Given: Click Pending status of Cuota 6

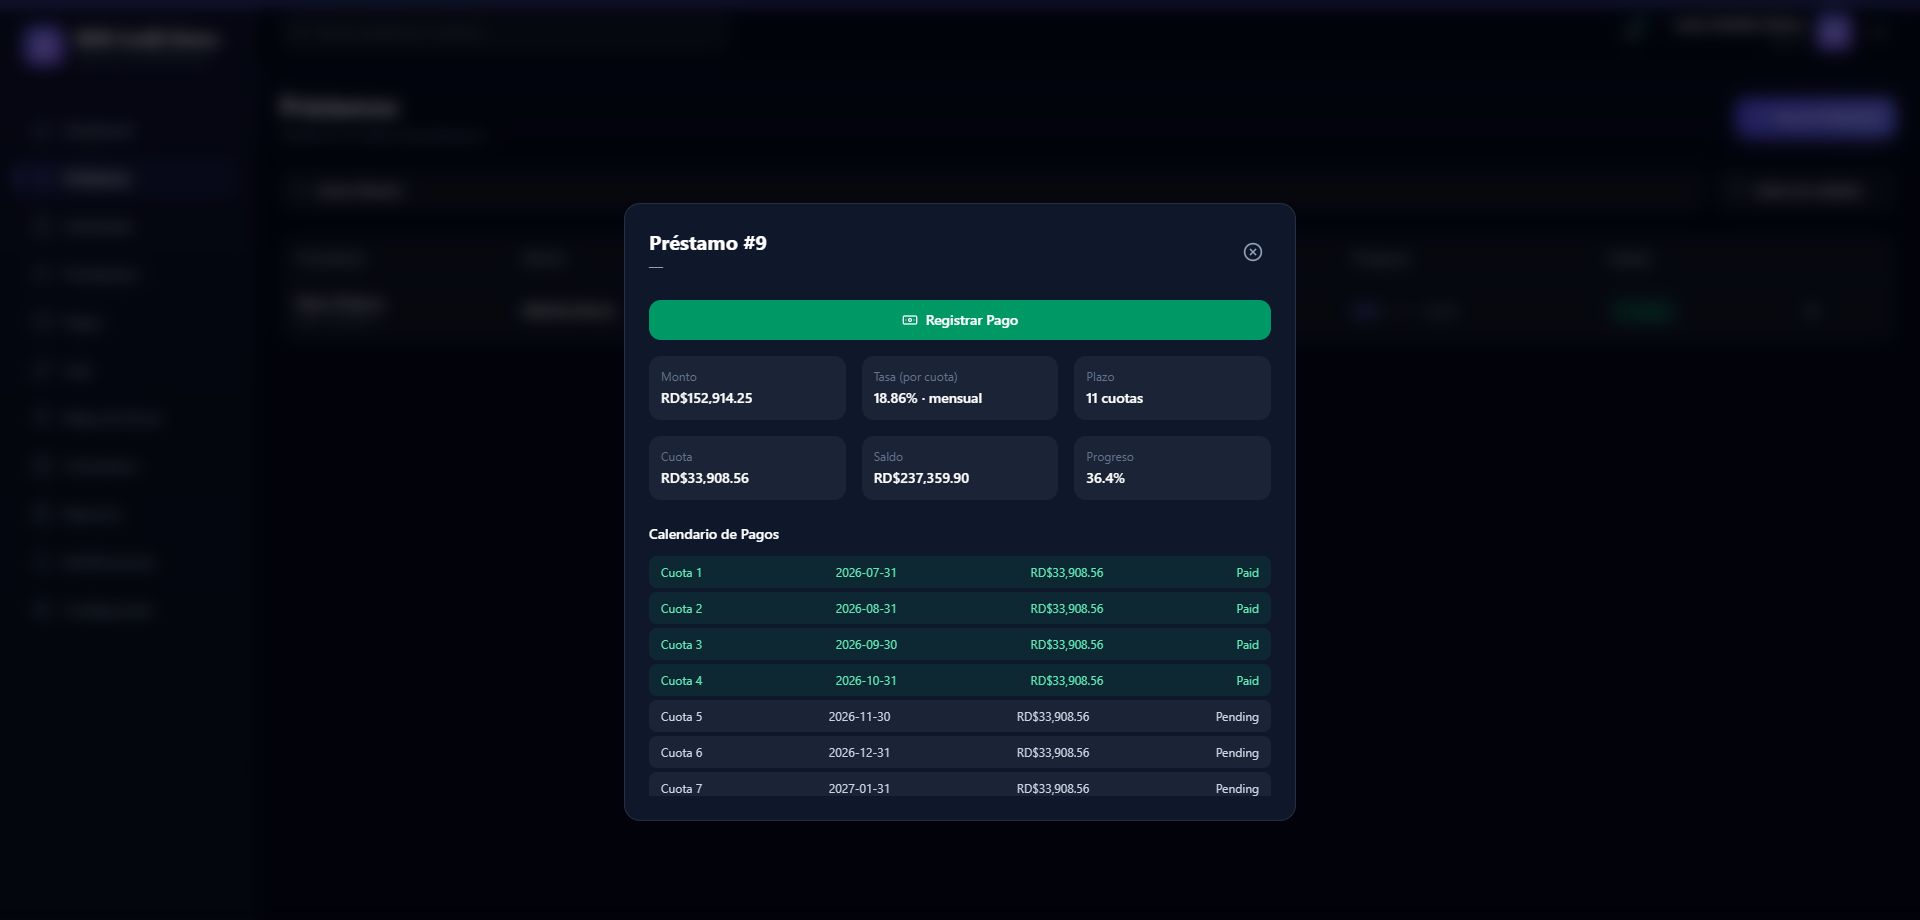Looking at the screenshot, I should point(1237,753).
